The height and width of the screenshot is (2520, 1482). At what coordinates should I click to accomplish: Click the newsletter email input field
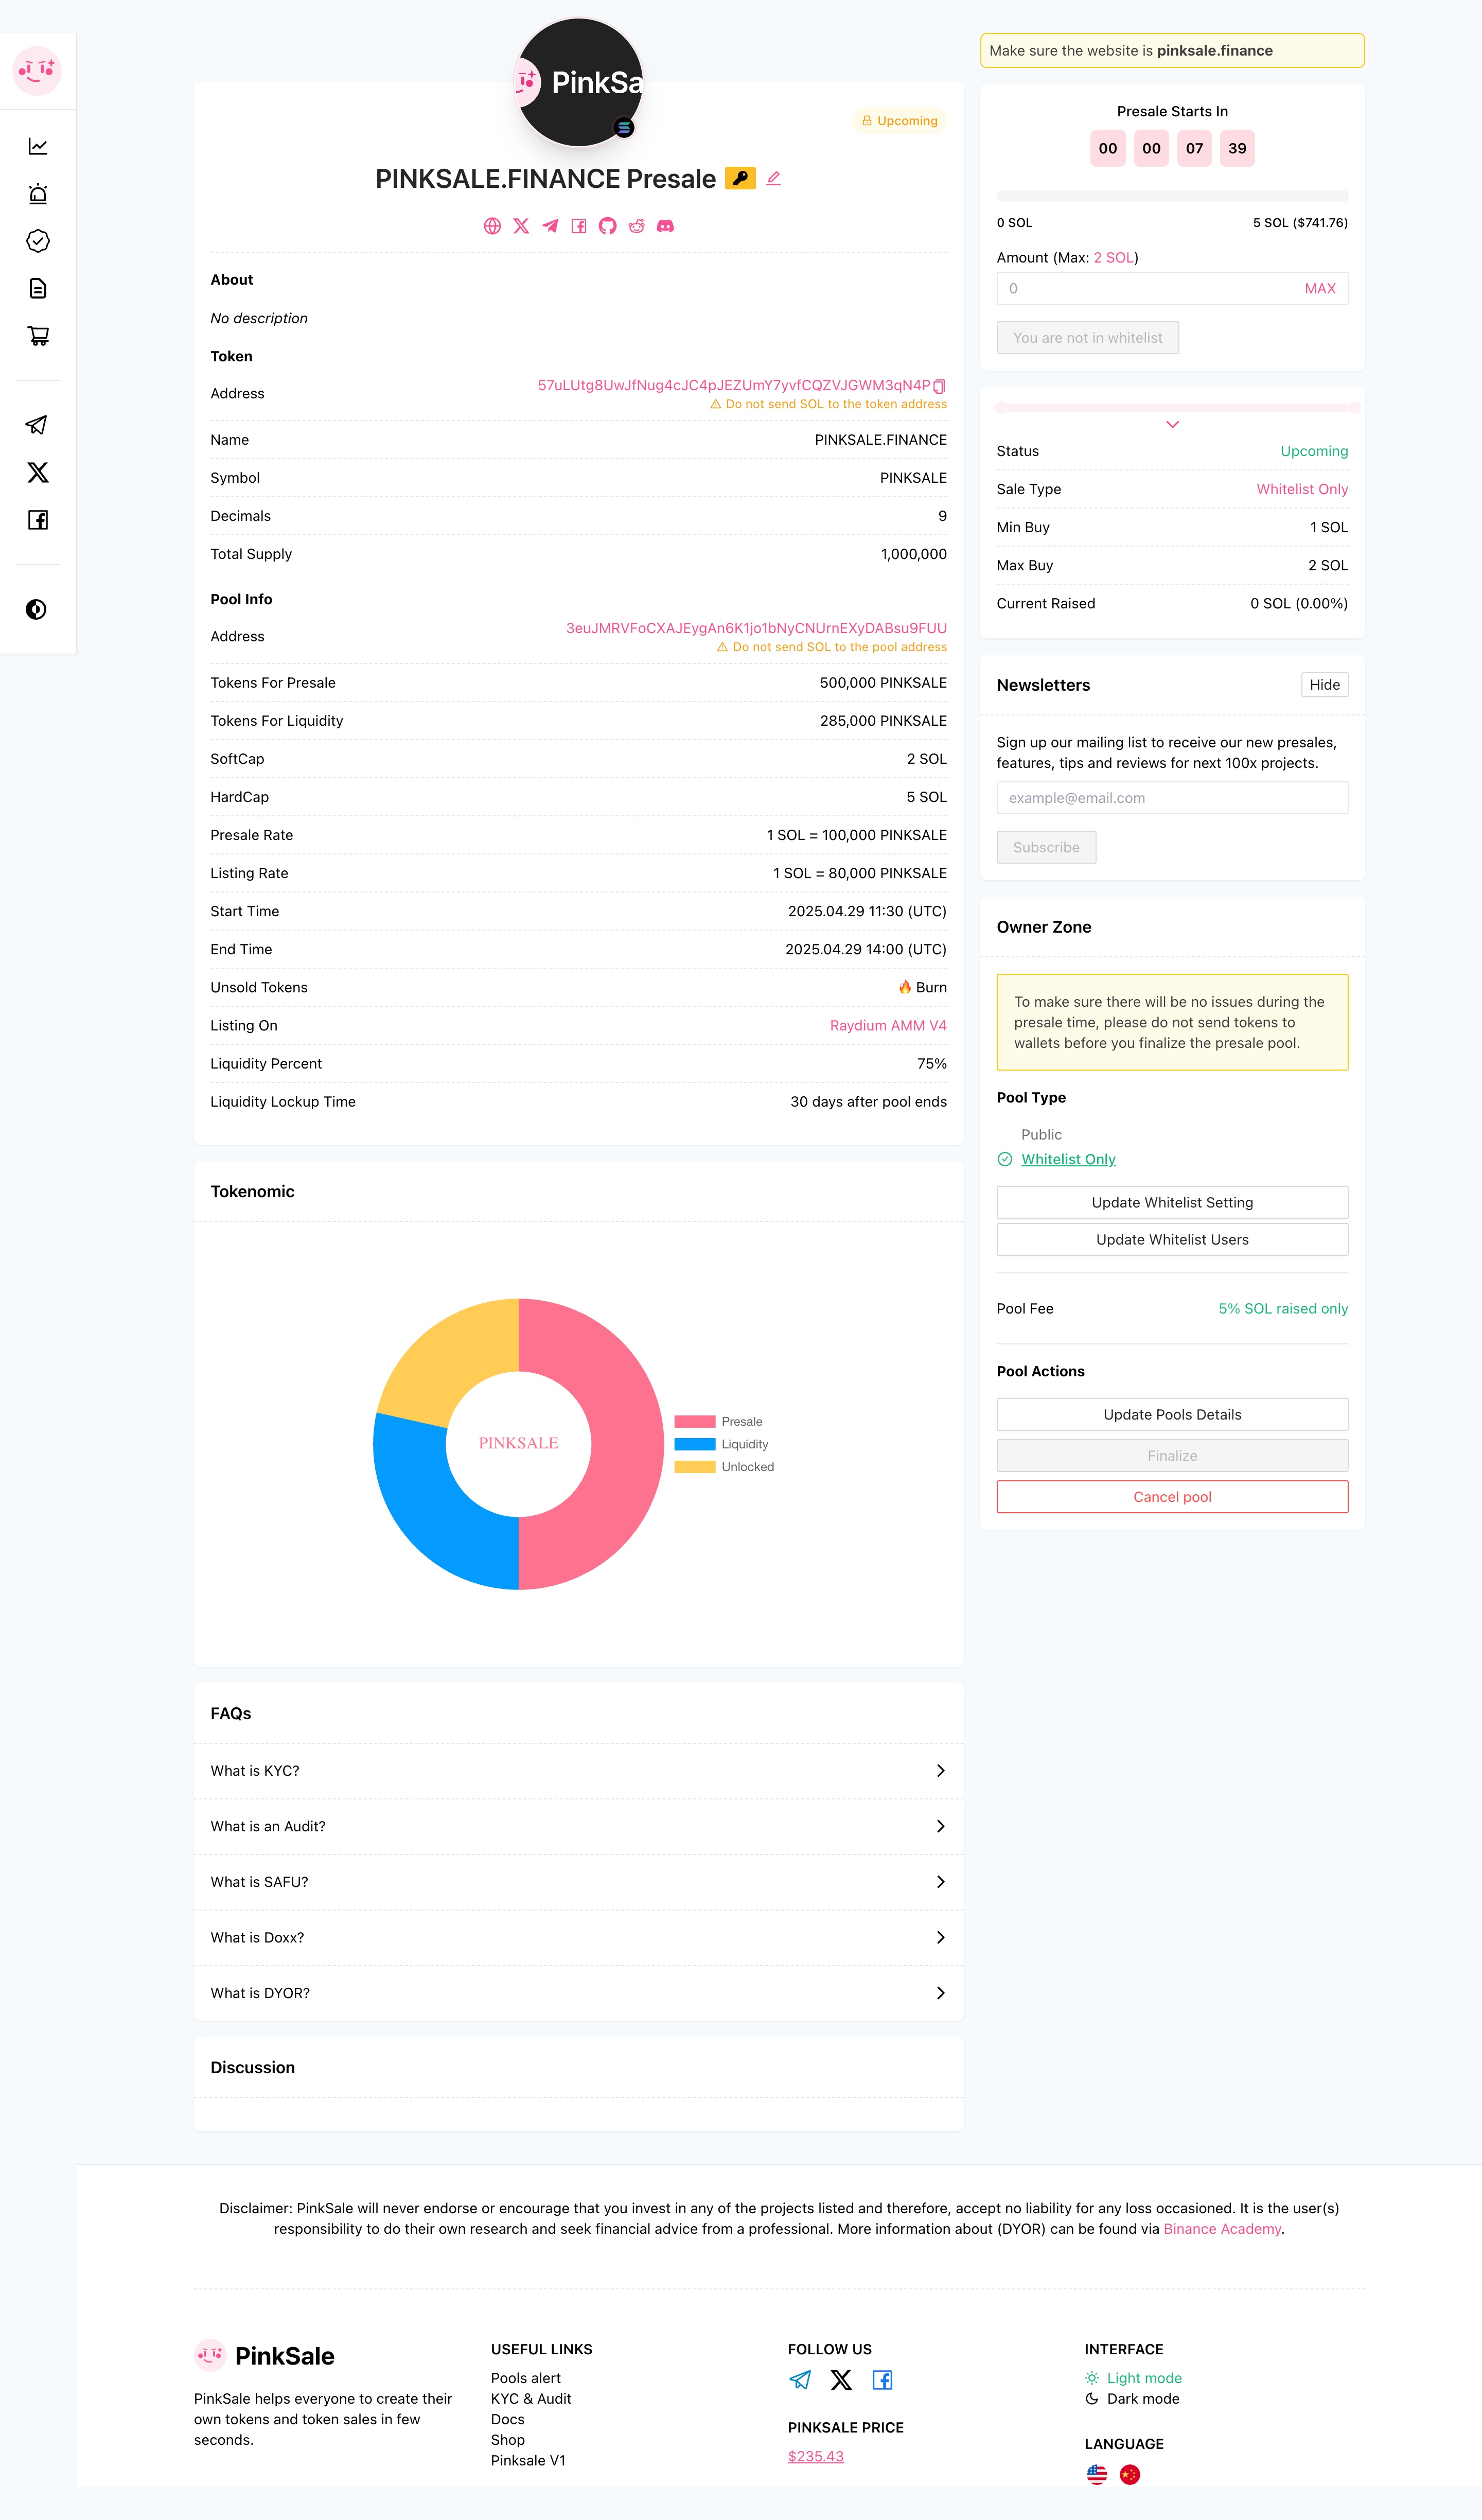point(1172,798)
